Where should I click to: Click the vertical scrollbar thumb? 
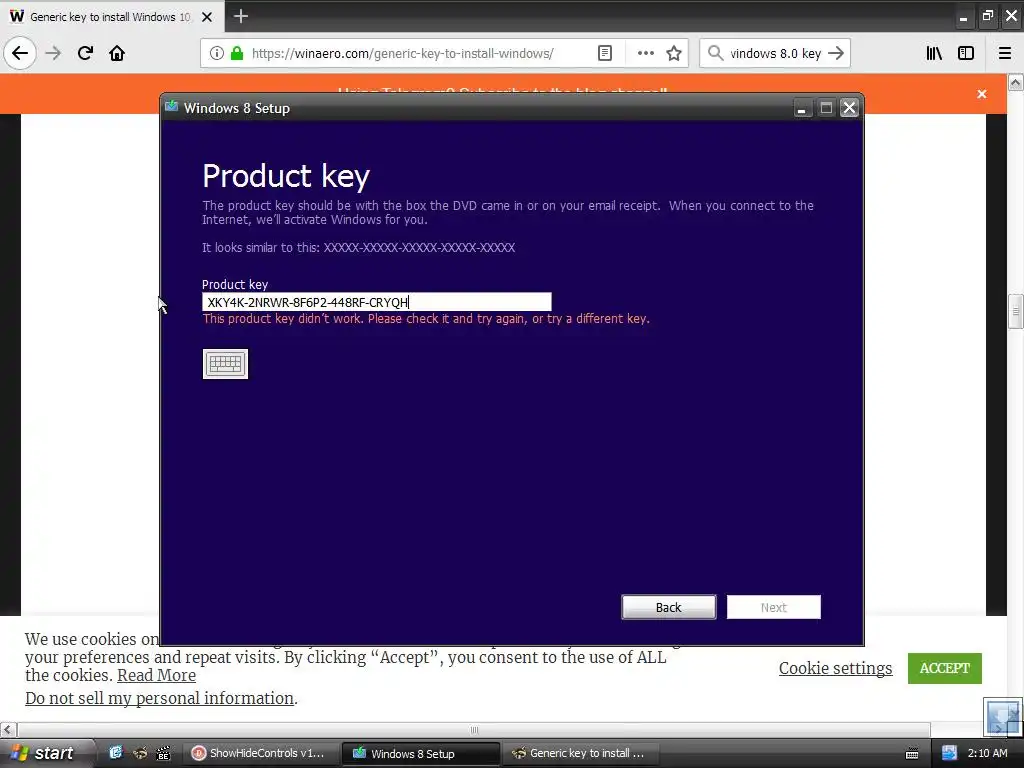click(x=1016, y=312)
